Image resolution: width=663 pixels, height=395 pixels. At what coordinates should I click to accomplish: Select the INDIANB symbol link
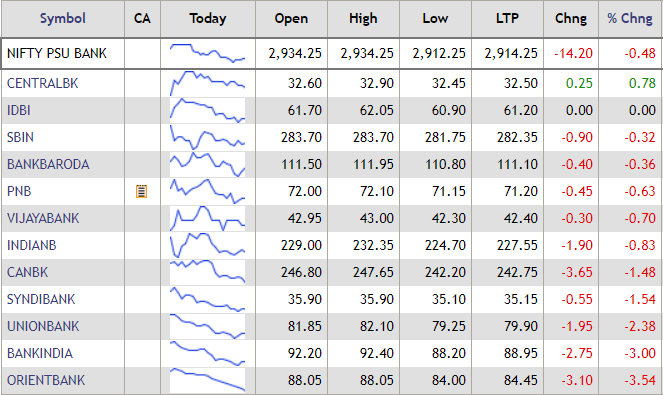pos(32,246)
